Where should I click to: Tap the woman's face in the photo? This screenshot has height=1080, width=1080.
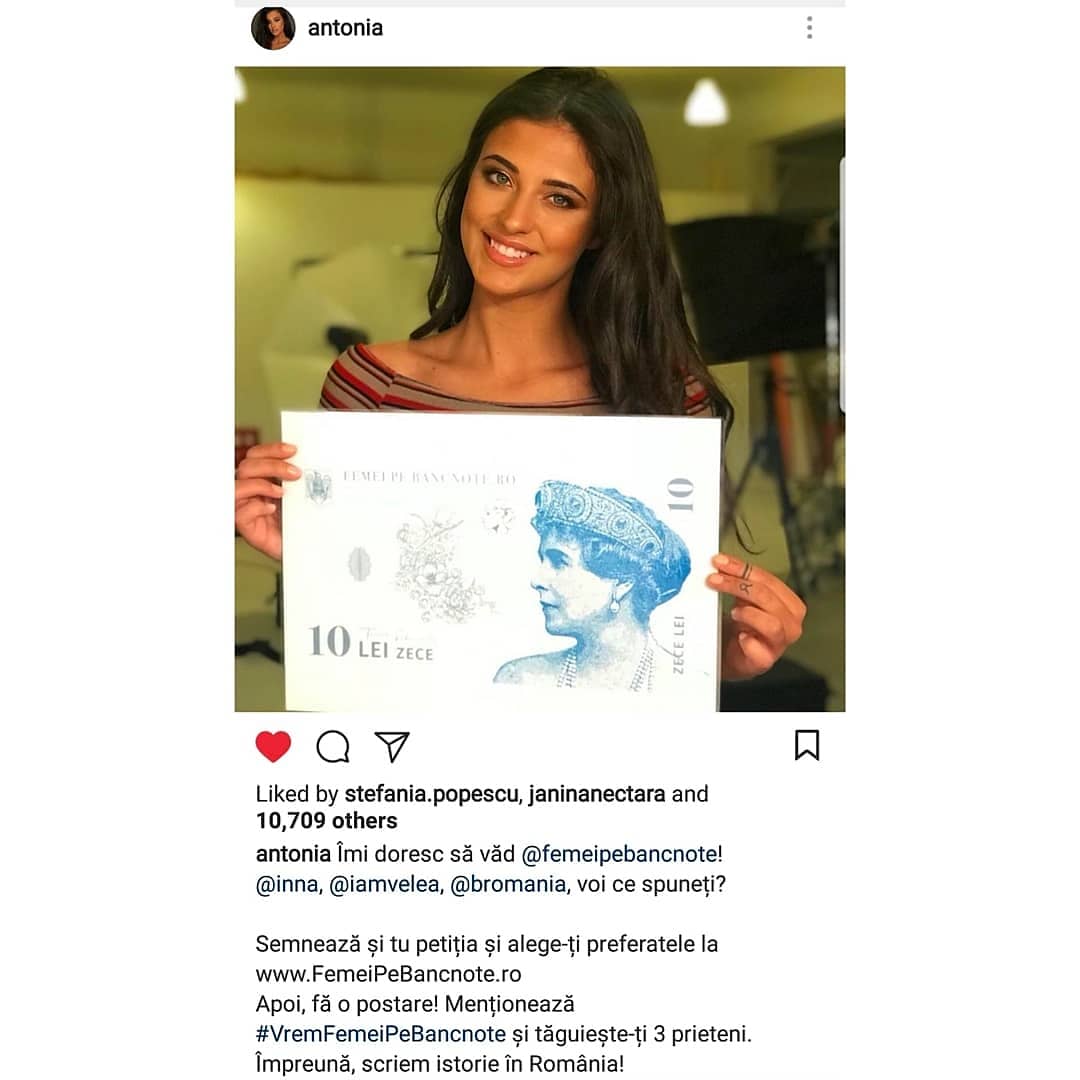click(527, 207)
